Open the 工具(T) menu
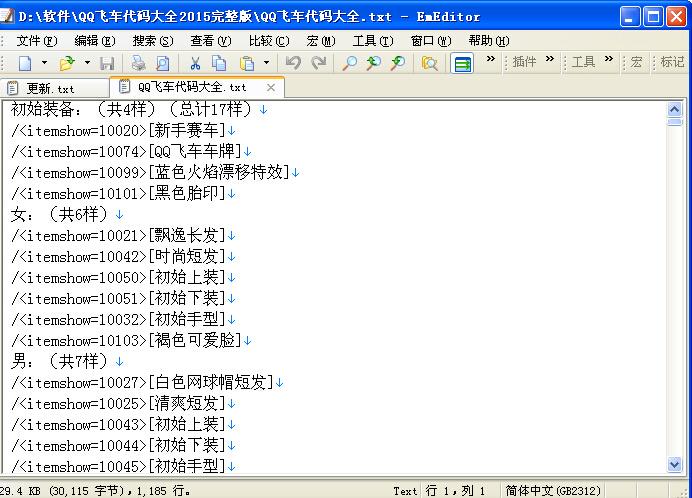Image resolution: width=692 pixels, height=498 pixels. 373,41
